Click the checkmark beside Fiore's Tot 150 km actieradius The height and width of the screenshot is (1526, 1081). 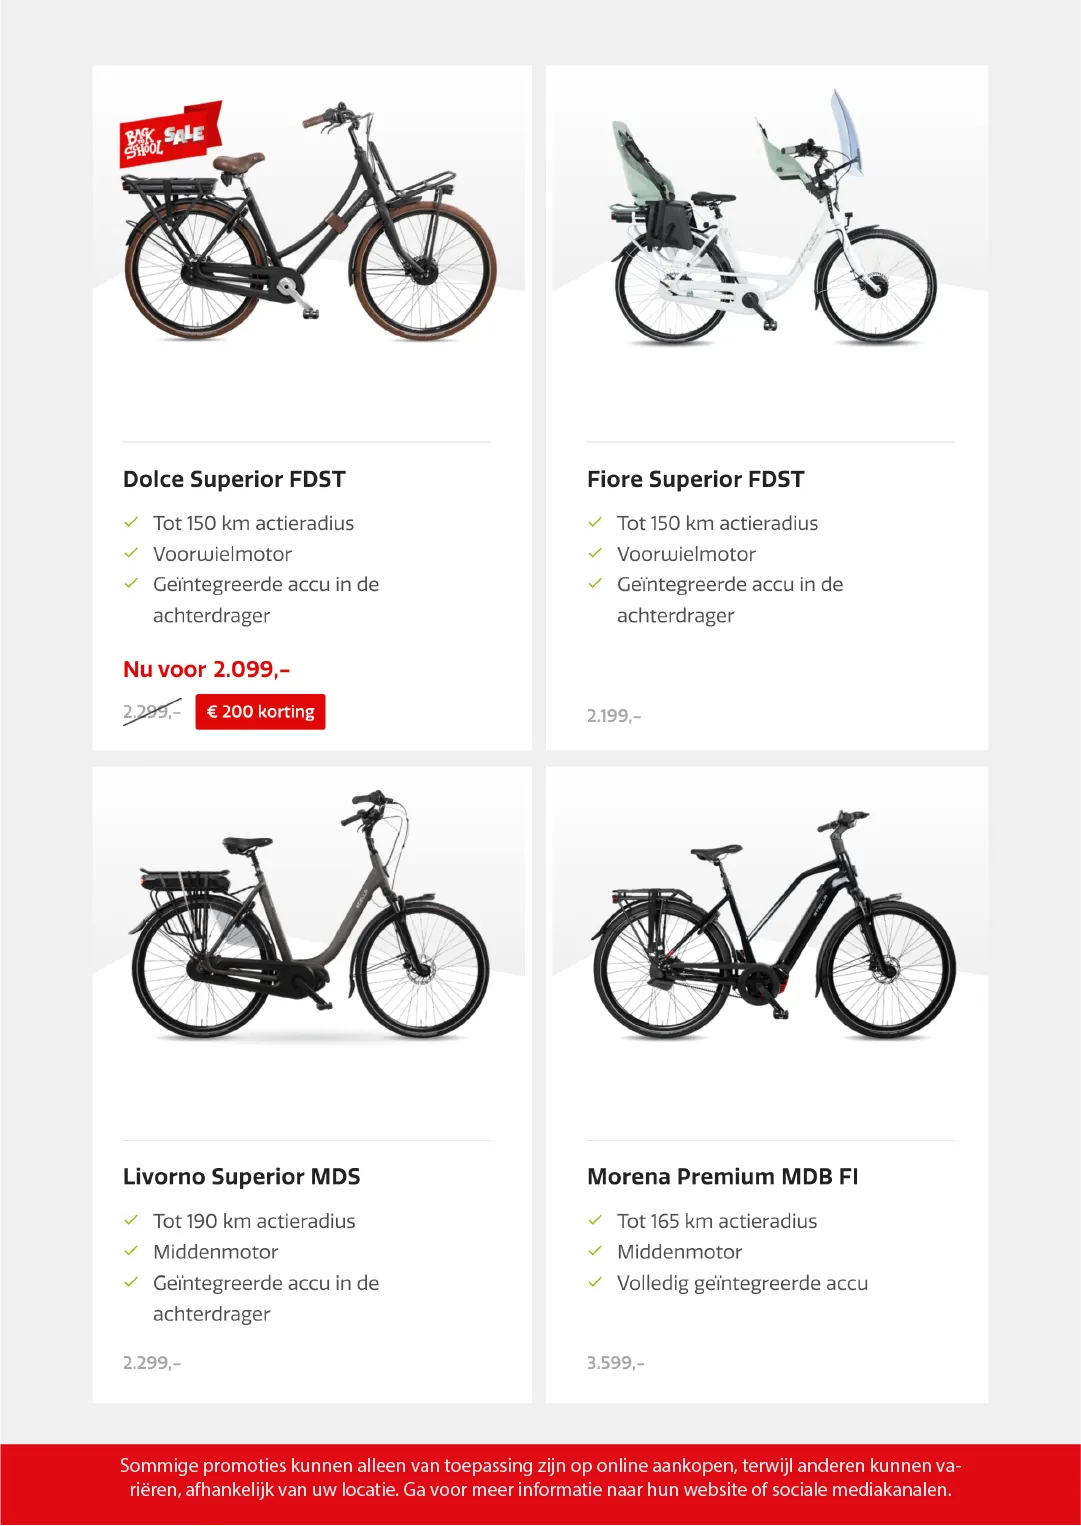[x=595, y=522]
